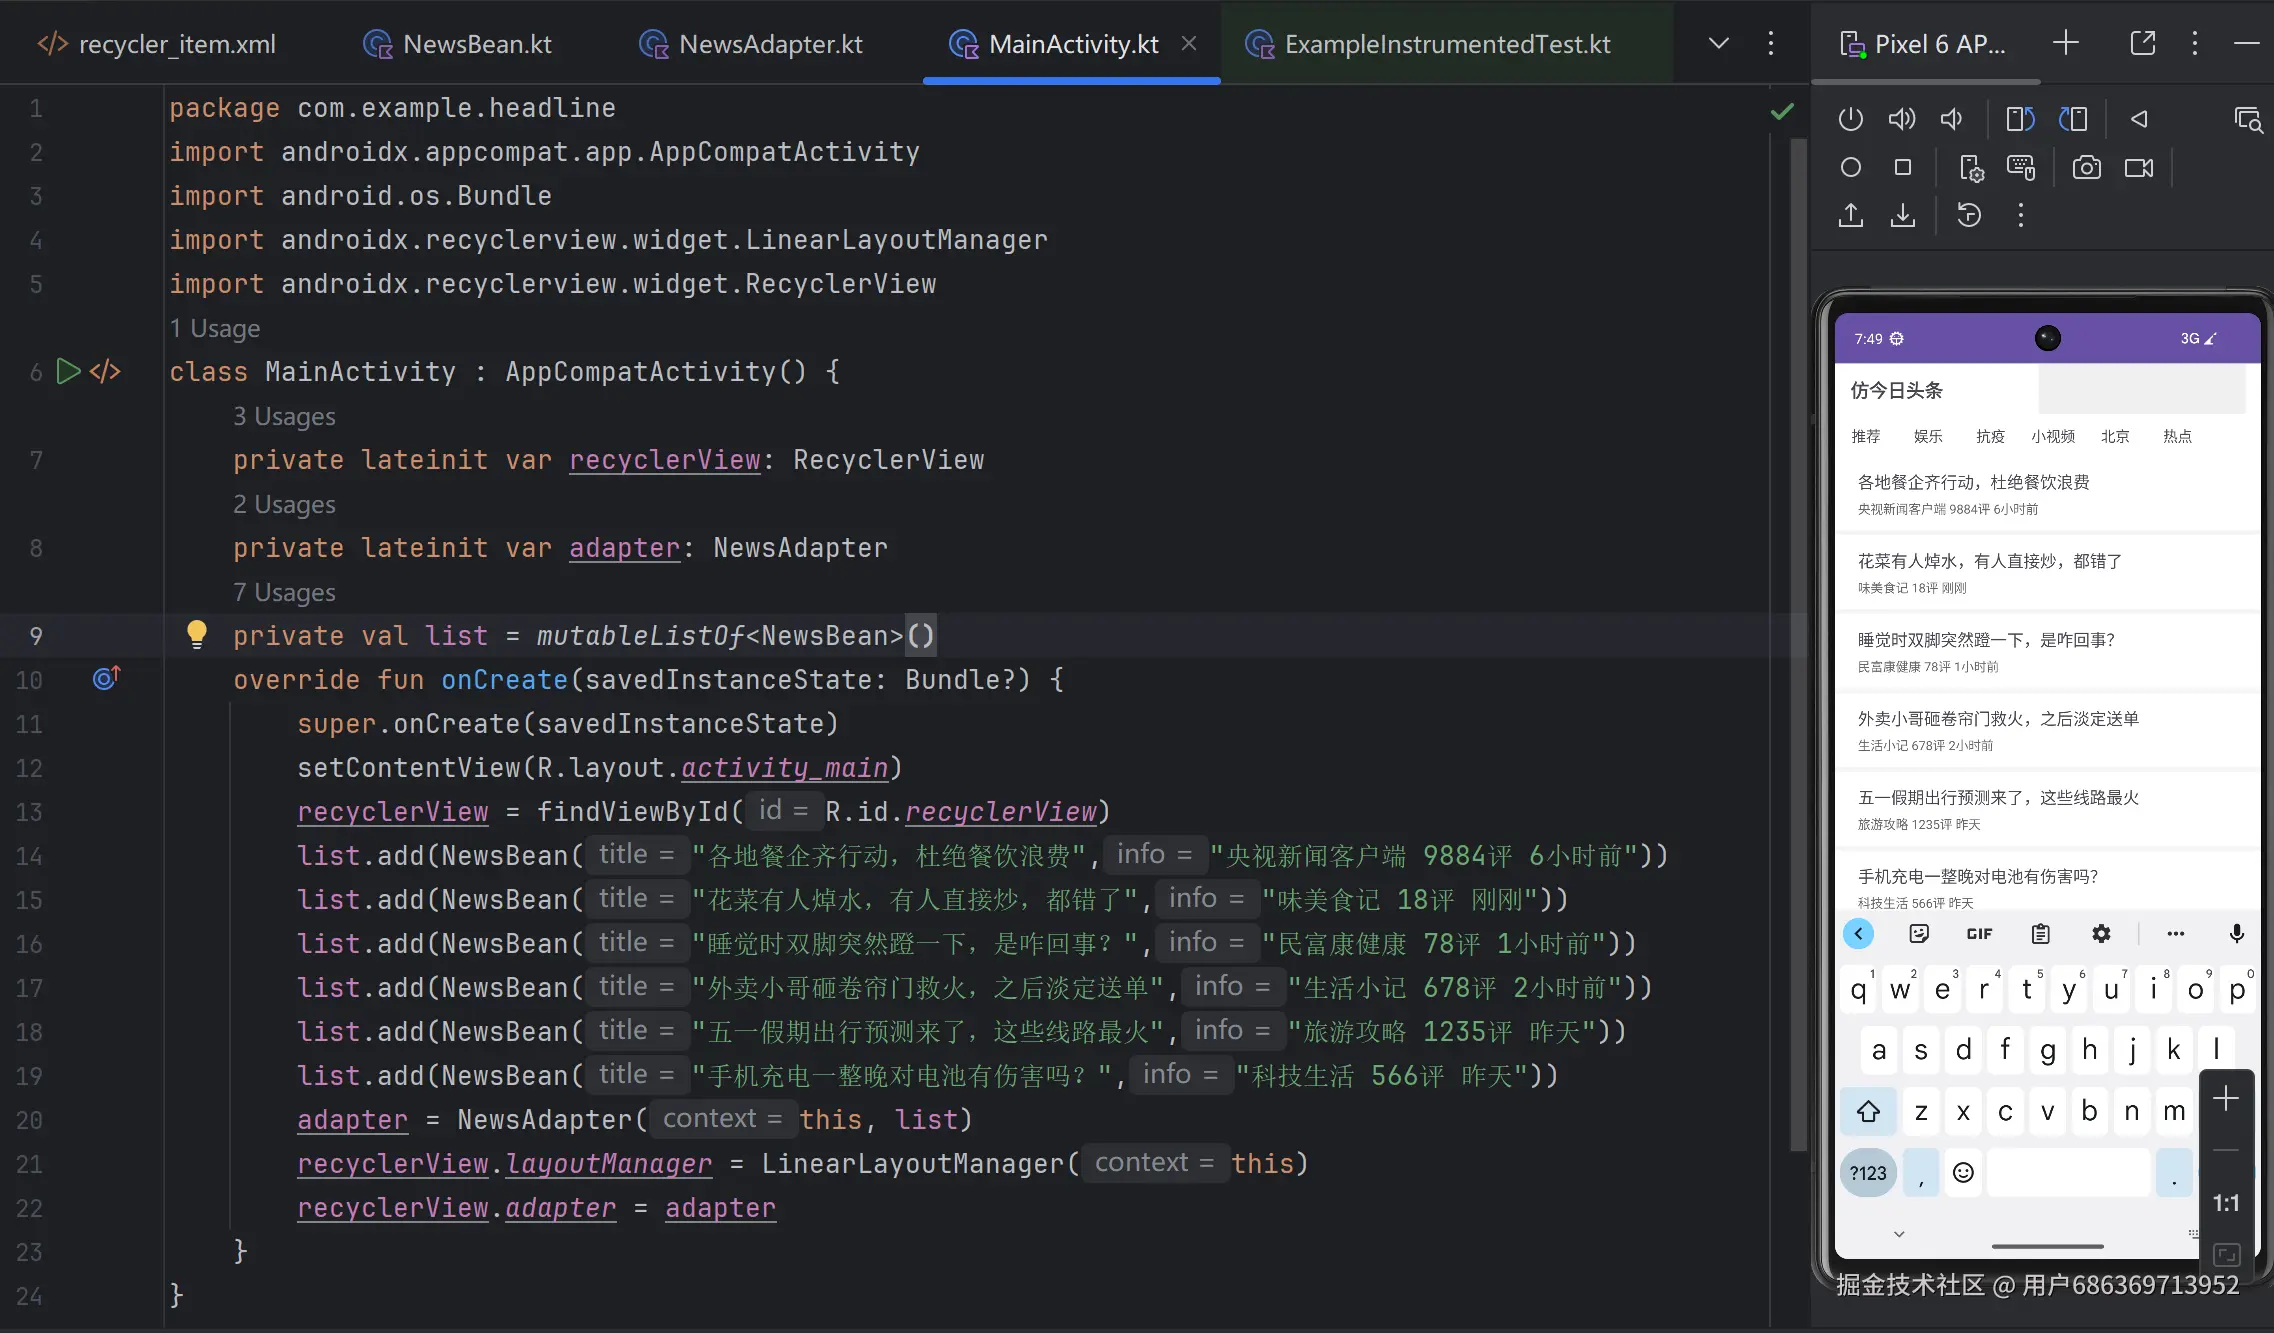2274x1333 pixels.
Task: Click the '7 Usages' hint above the list declaration
Action: pyautogui.click(x=284, y=592)
